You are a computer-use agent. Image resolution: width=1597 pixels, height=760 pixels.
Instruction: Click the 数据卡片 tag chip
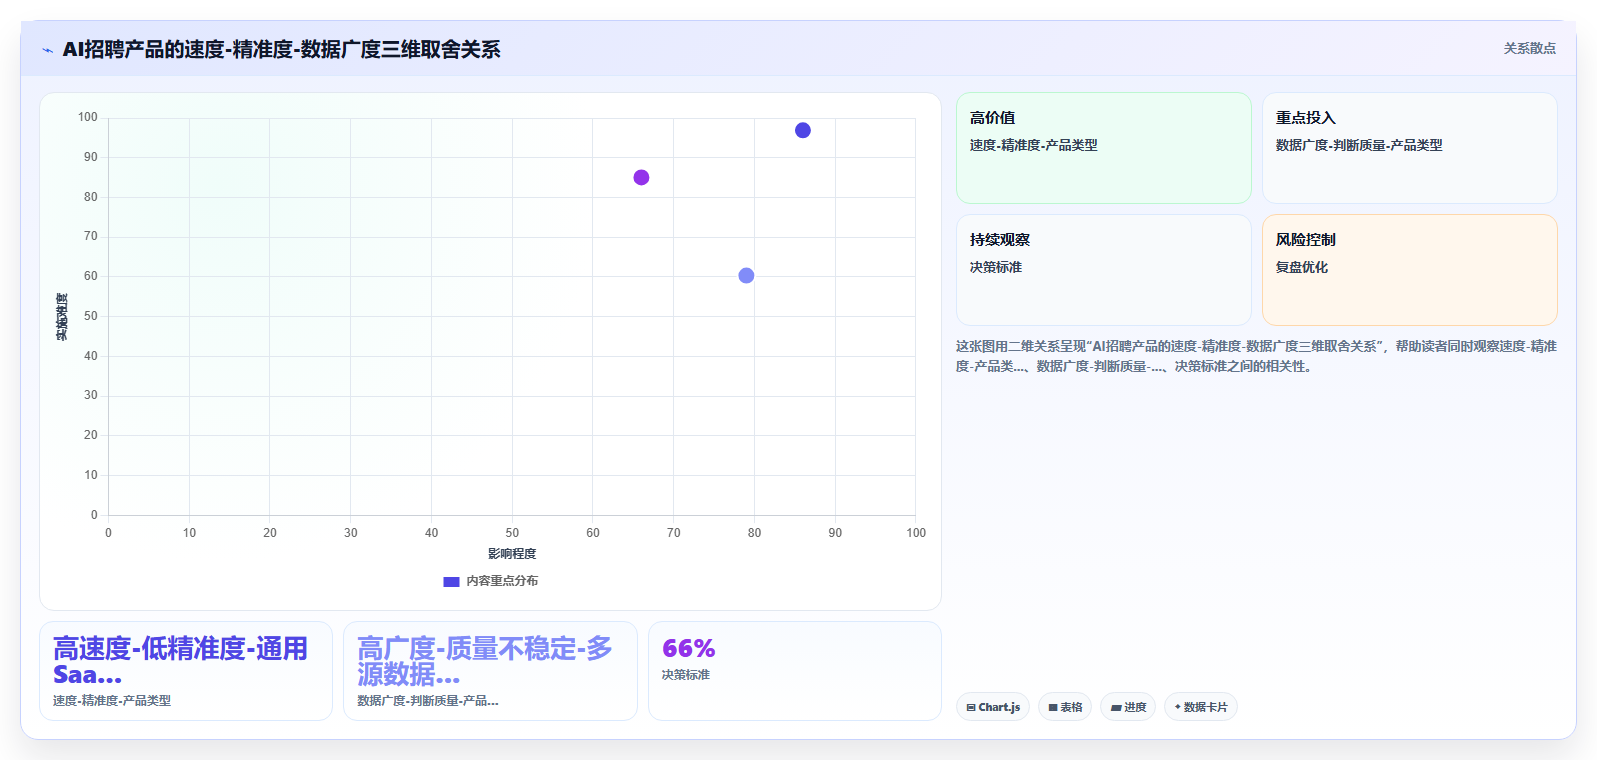1201,707
